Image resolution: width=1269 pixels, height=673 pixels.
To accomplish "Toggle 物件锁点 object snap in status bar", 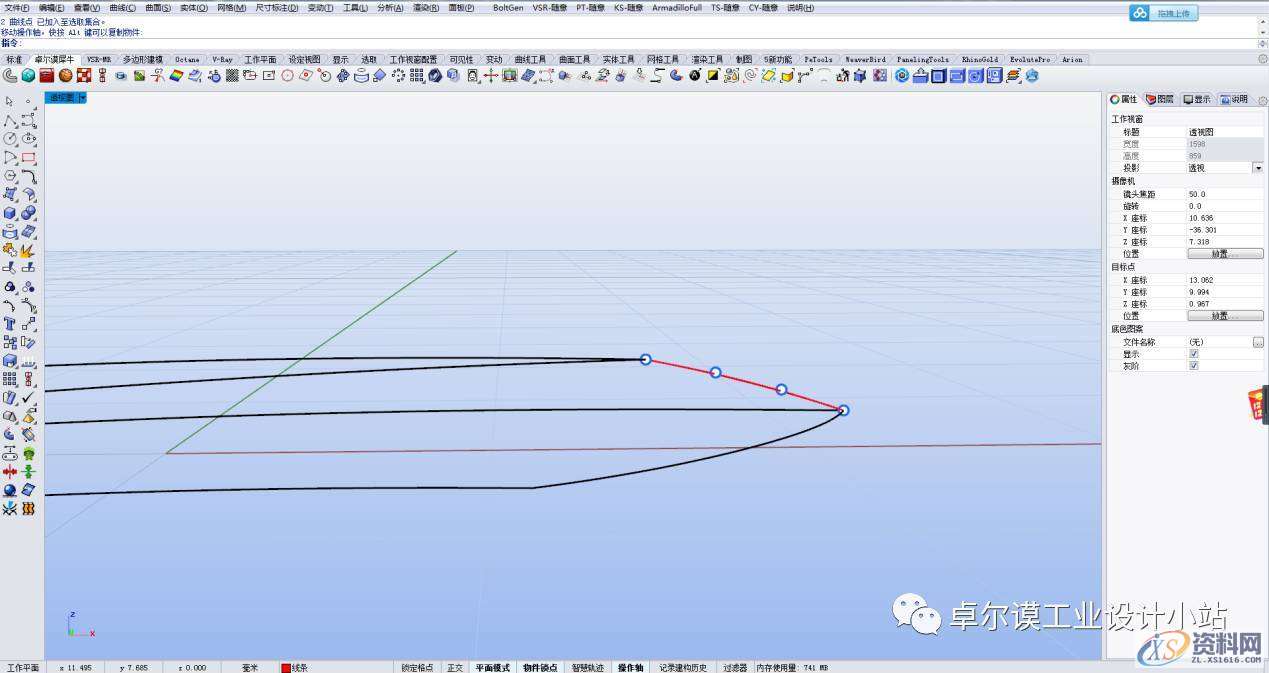I will pyautogui.click(x=539, y=667).
